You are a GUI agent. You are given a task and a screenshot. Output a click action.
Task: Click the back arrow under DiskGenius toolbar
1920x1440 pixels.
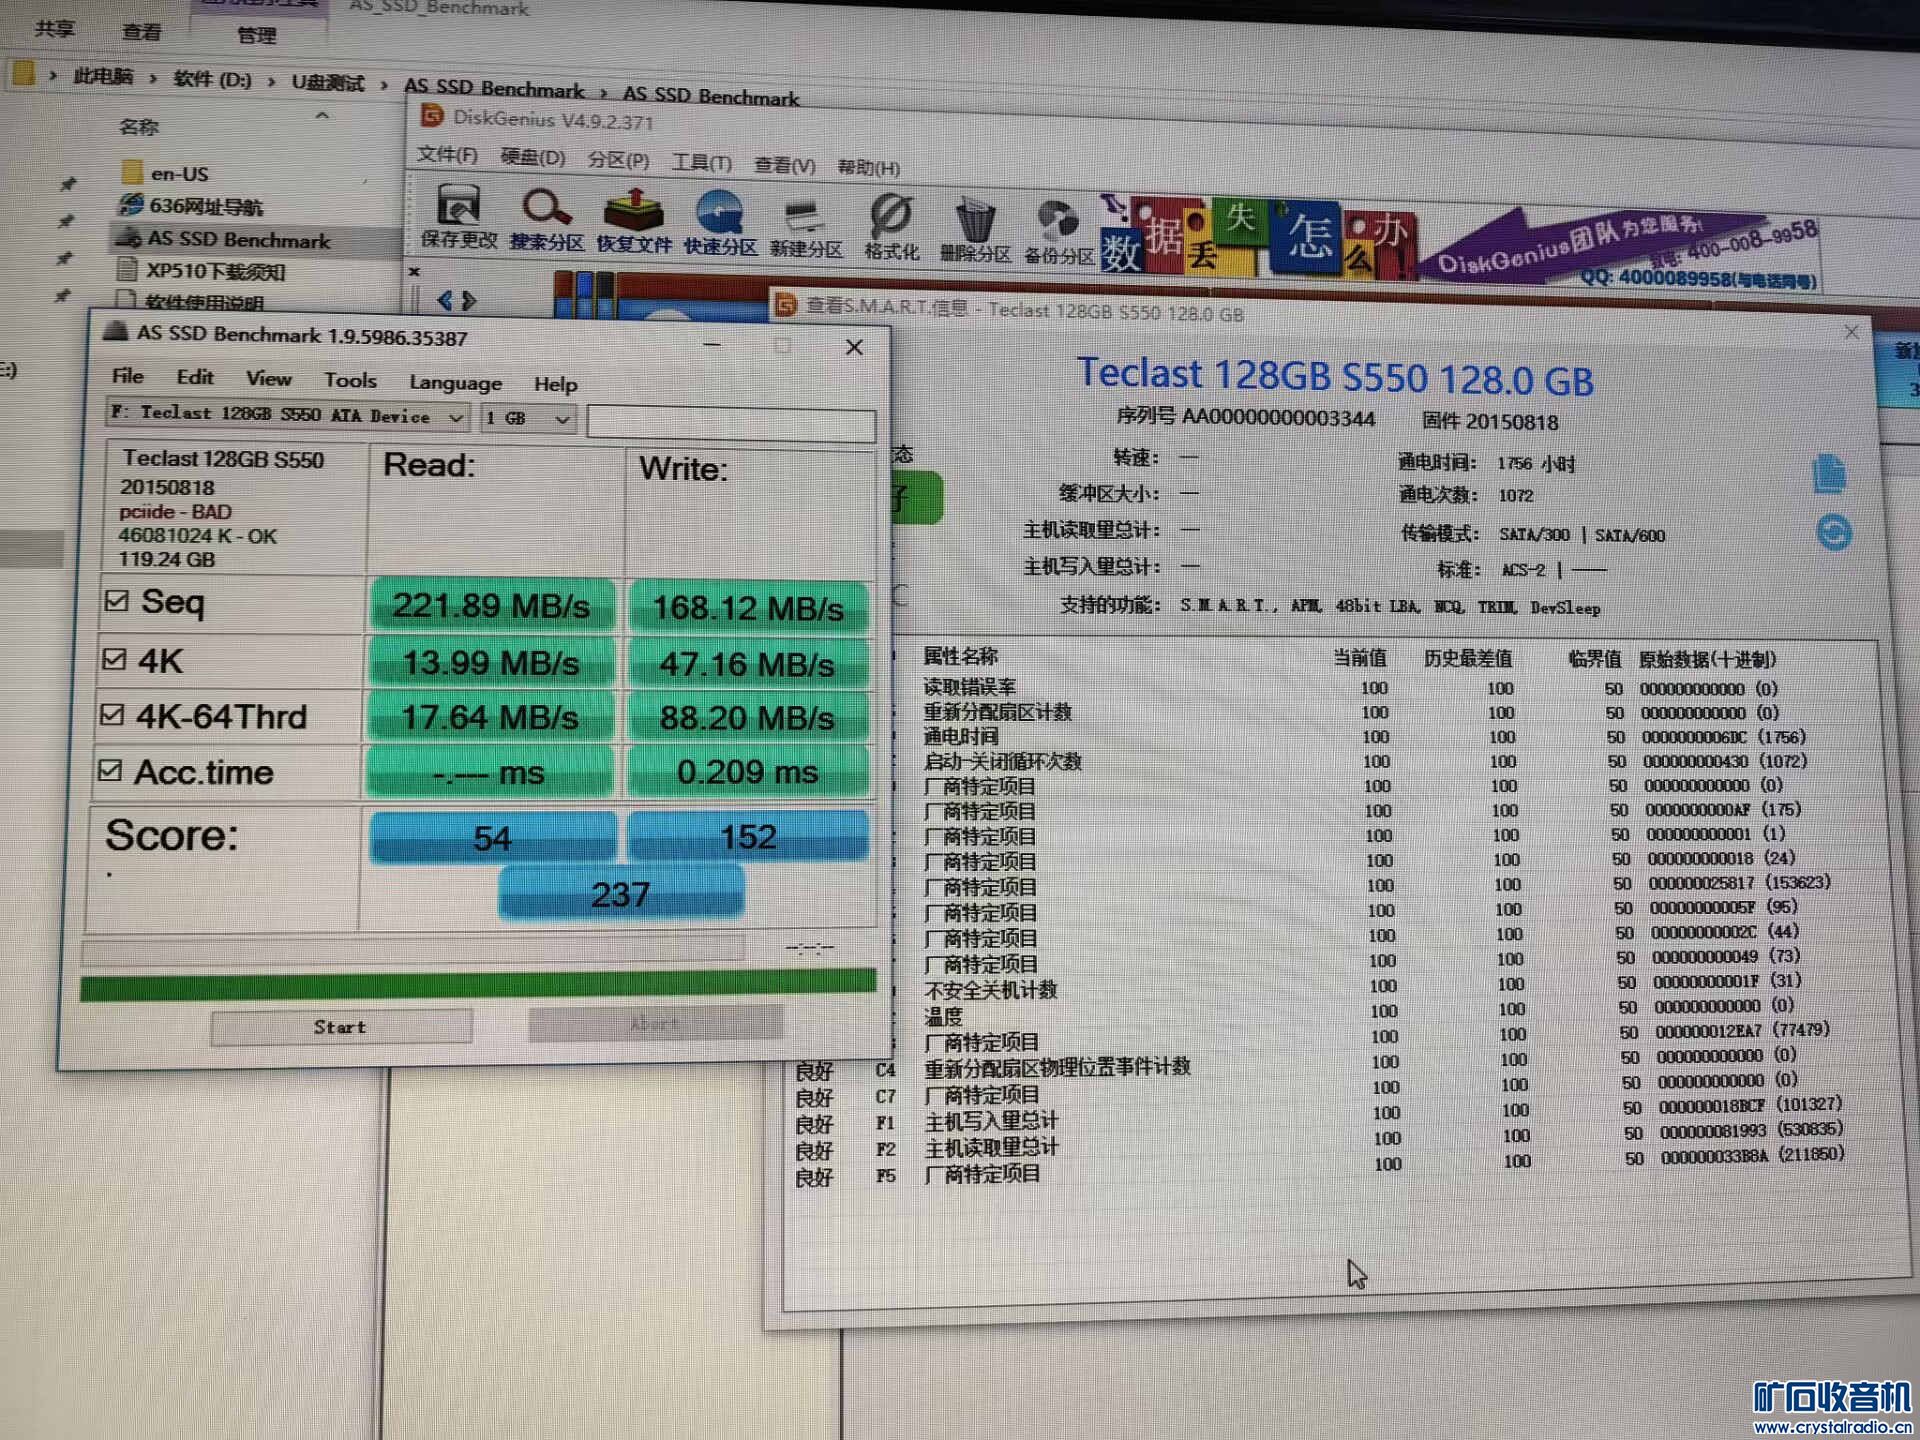(x=445, y=299)
